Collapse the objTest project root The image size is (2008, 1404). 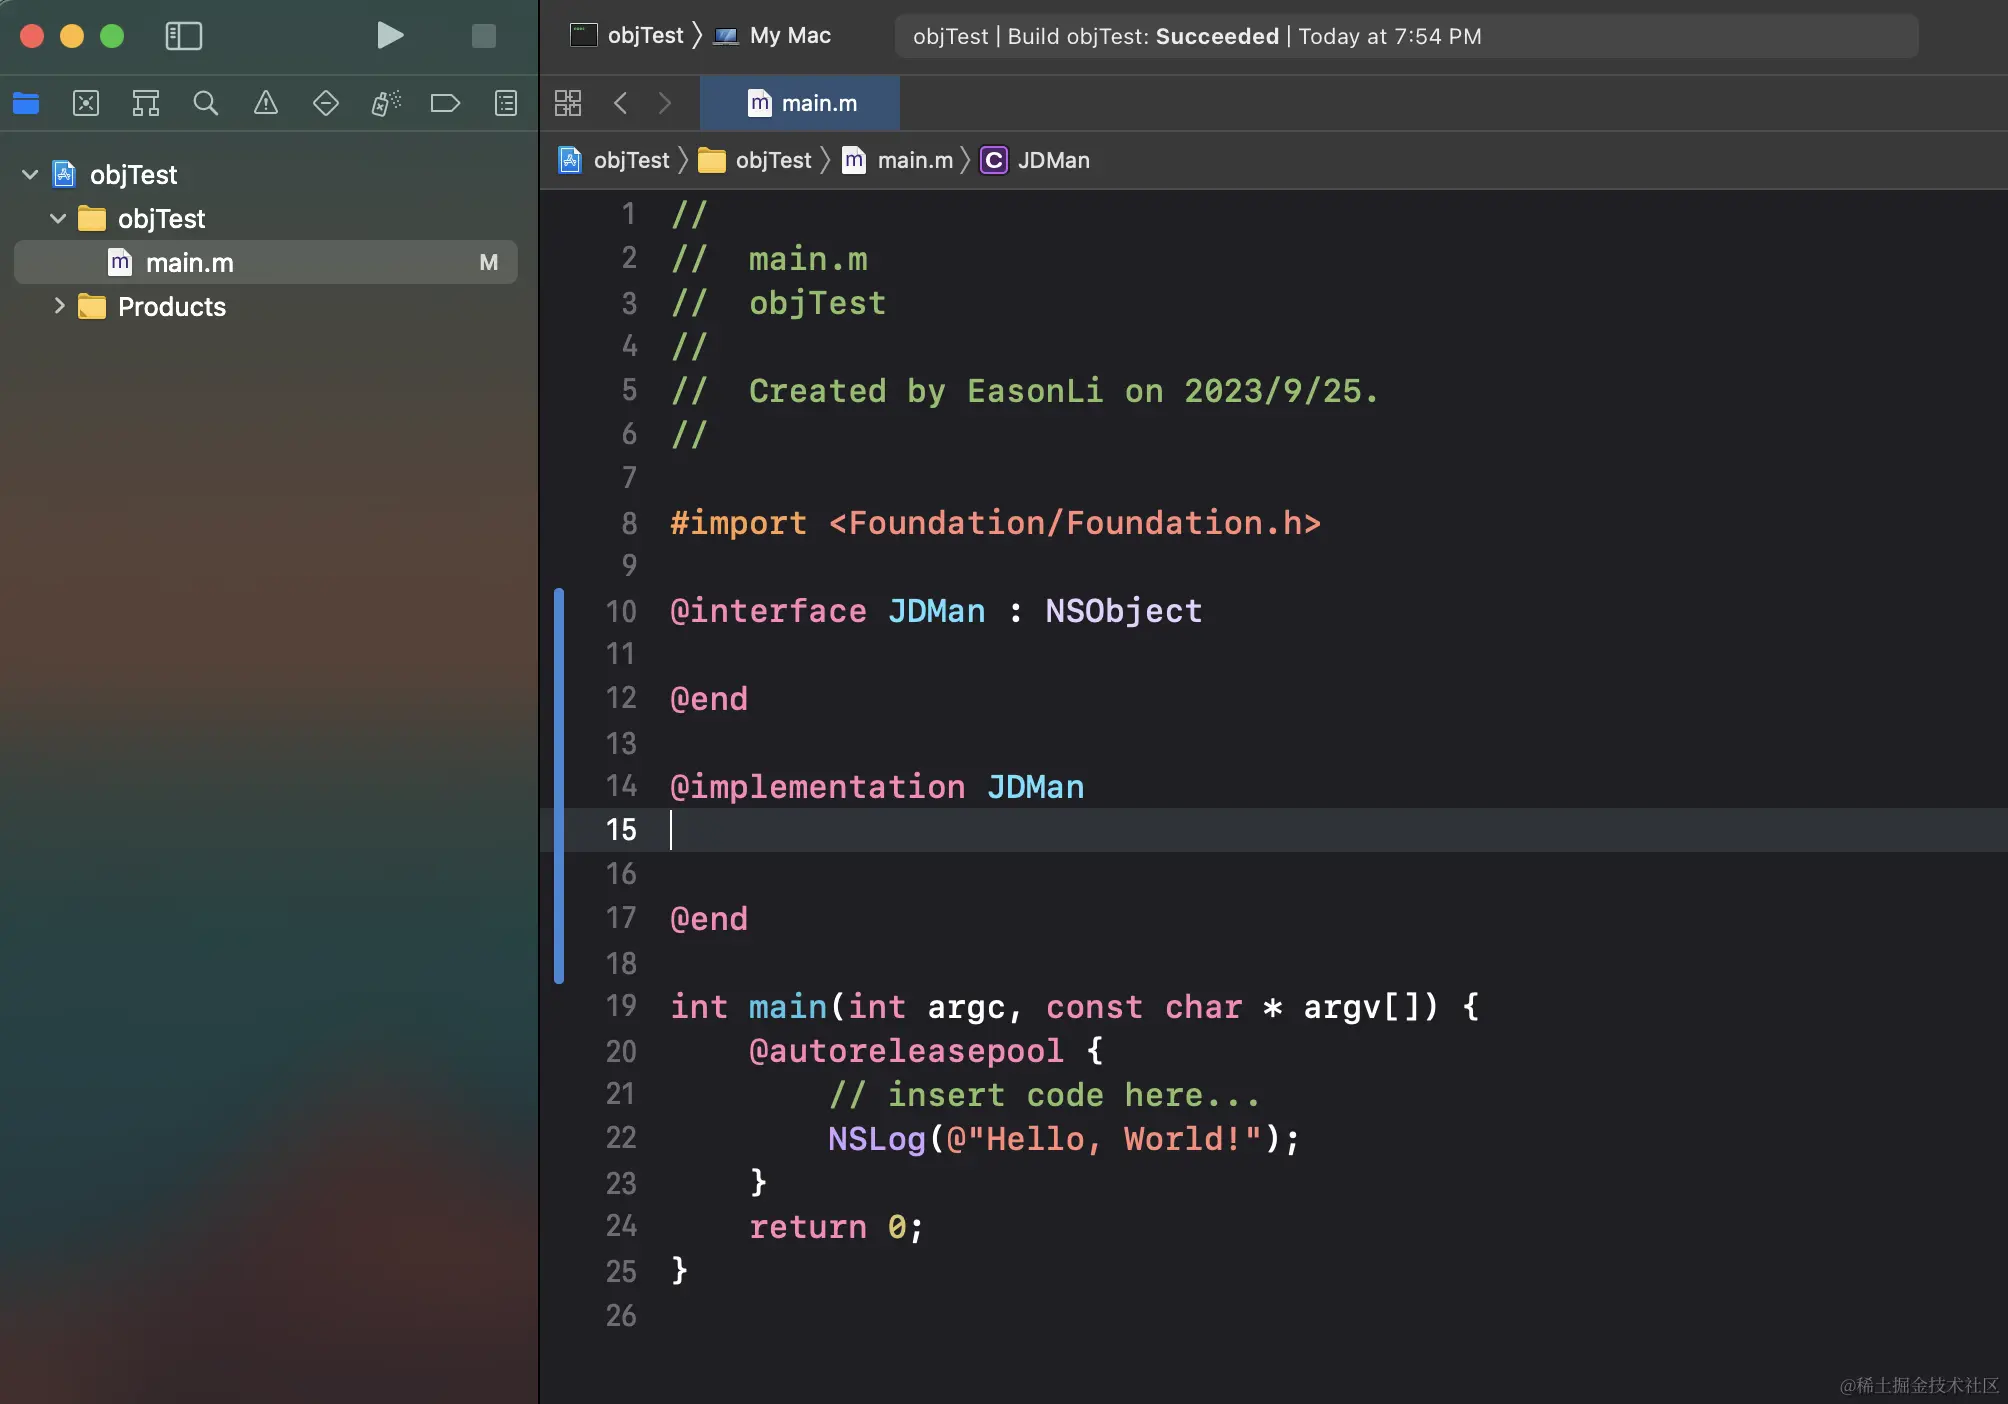click(30, 175)
